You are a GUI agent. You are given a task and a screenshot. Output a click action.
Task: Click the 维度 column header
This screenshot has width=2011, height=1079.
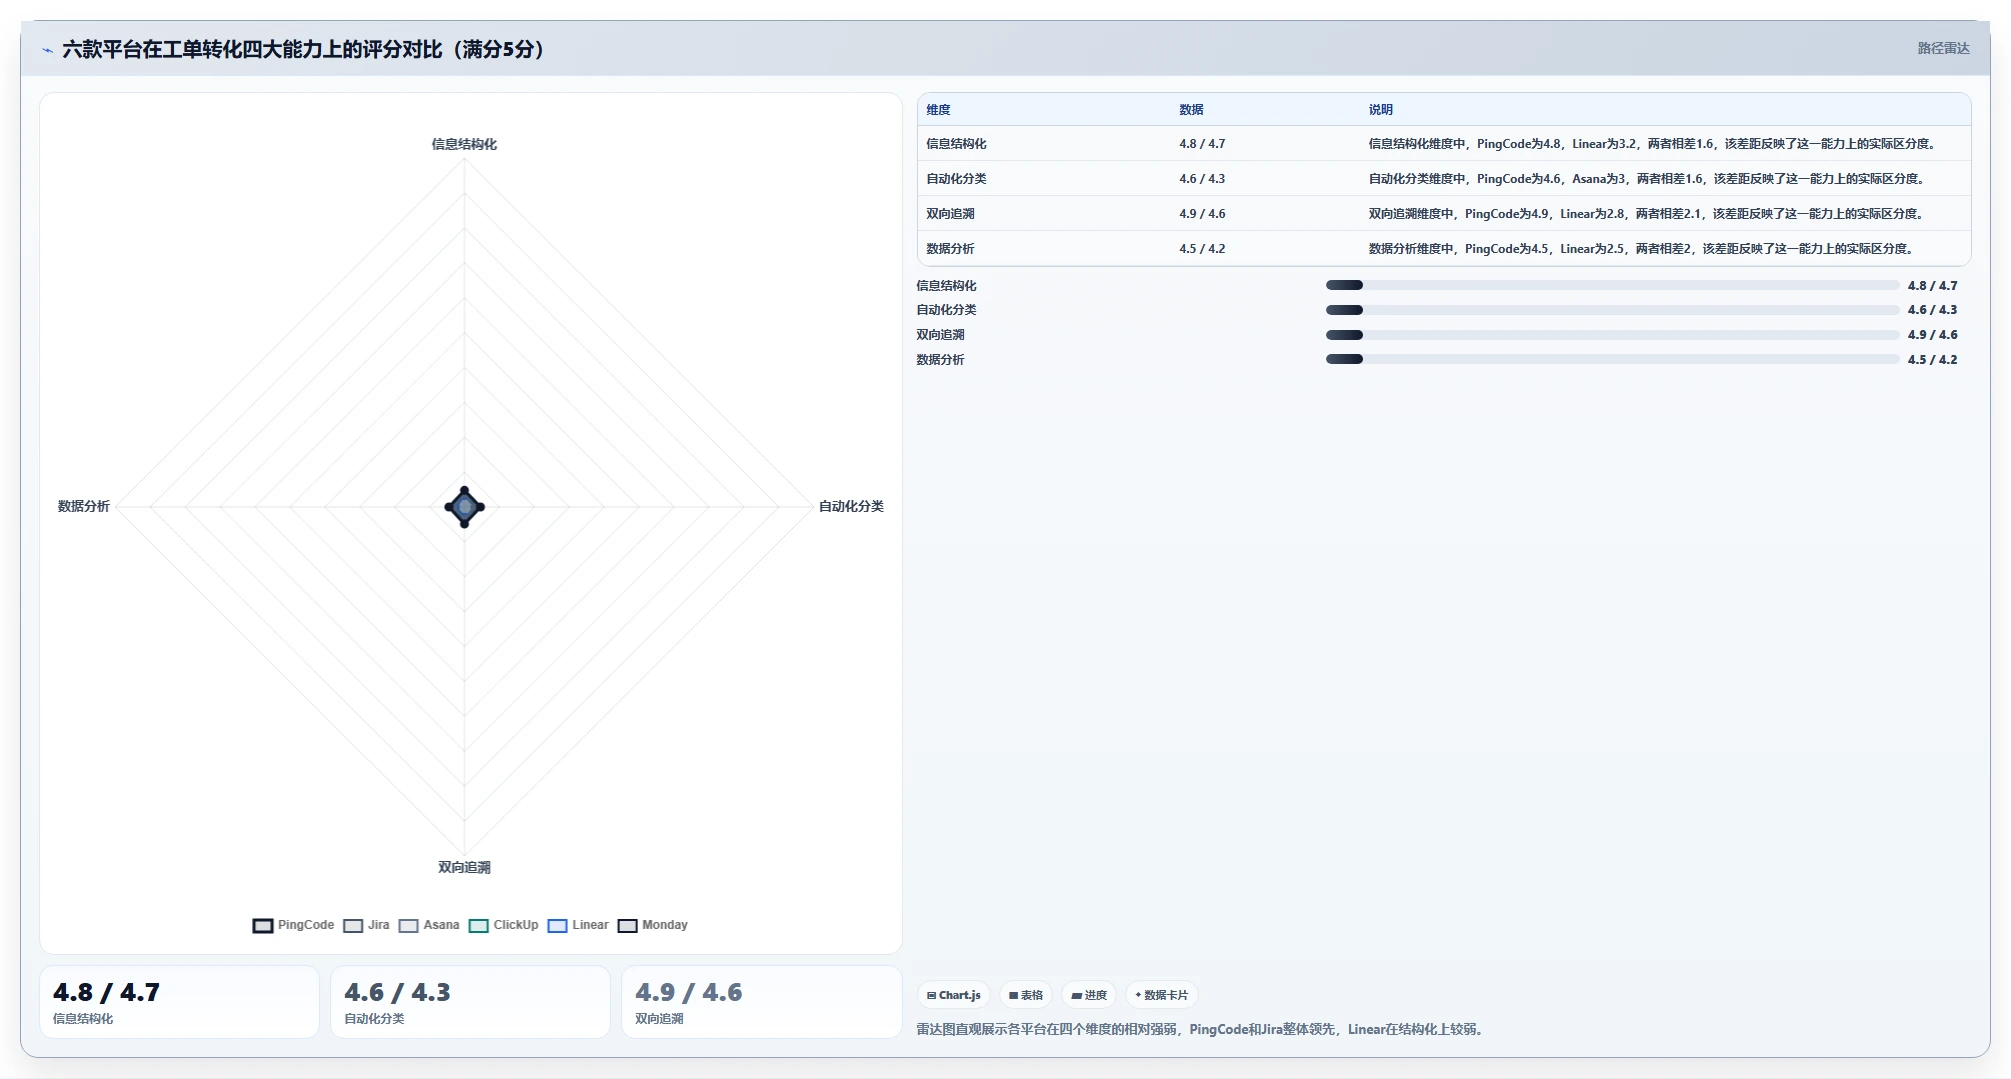tap(938, 110)
